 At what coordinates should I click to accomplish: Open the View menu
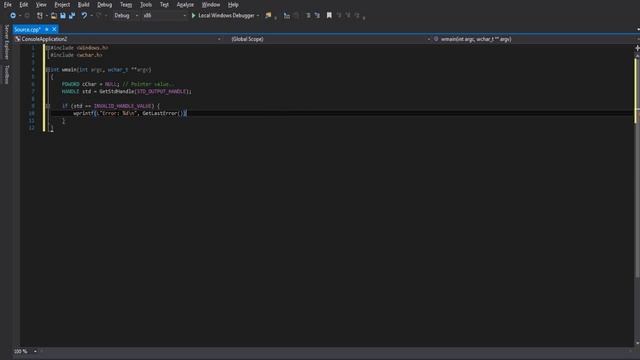pos(41,4)
